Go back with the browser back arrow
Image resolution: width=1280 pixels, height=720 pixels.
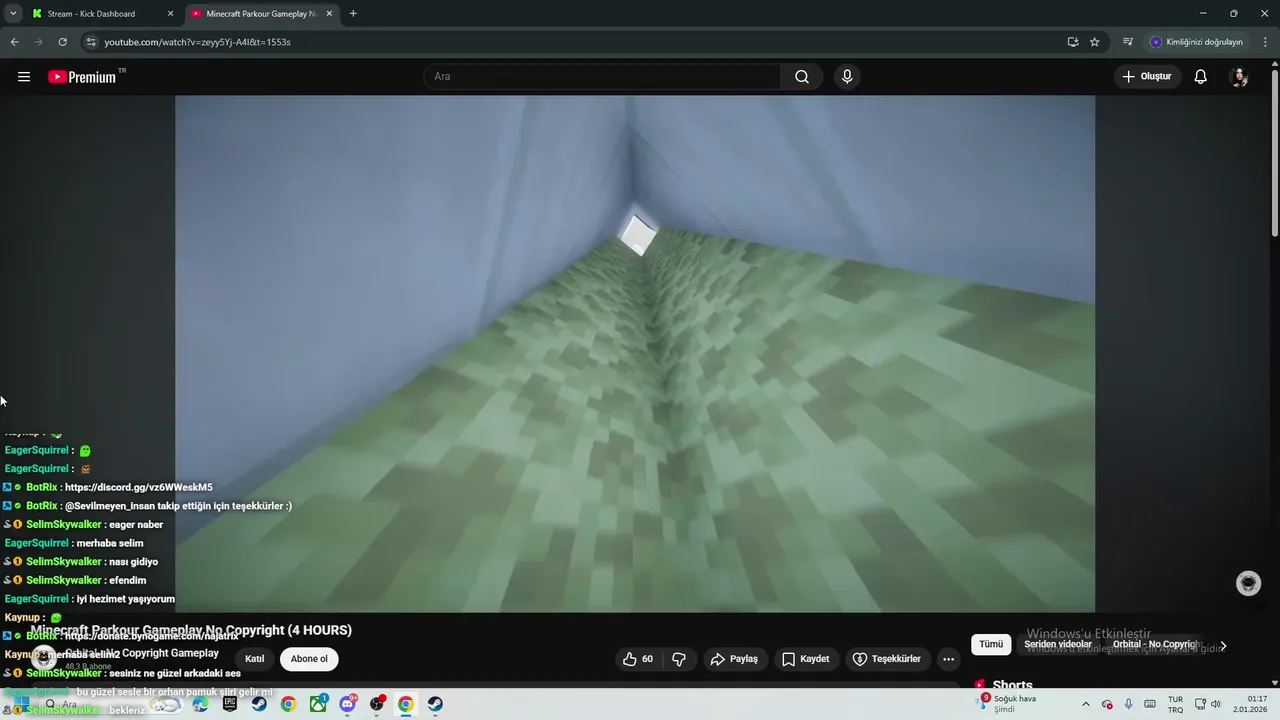click(14, 42)
